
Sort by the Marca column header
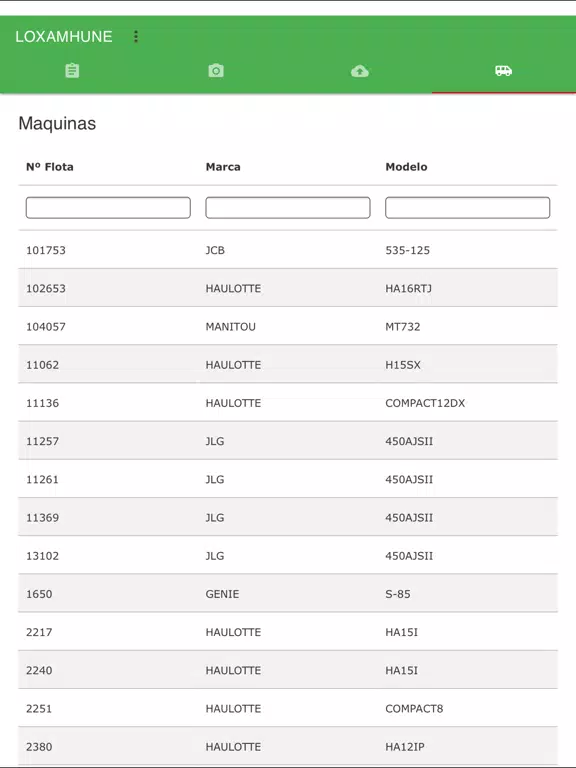[x=223, y=167]
